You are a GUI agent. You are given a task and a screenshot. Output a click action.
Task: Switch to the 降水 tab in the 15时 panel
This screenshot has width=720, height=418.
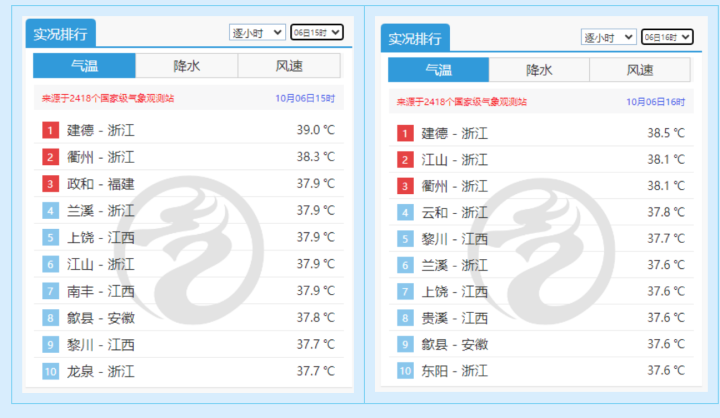click(x=187, y=66)
